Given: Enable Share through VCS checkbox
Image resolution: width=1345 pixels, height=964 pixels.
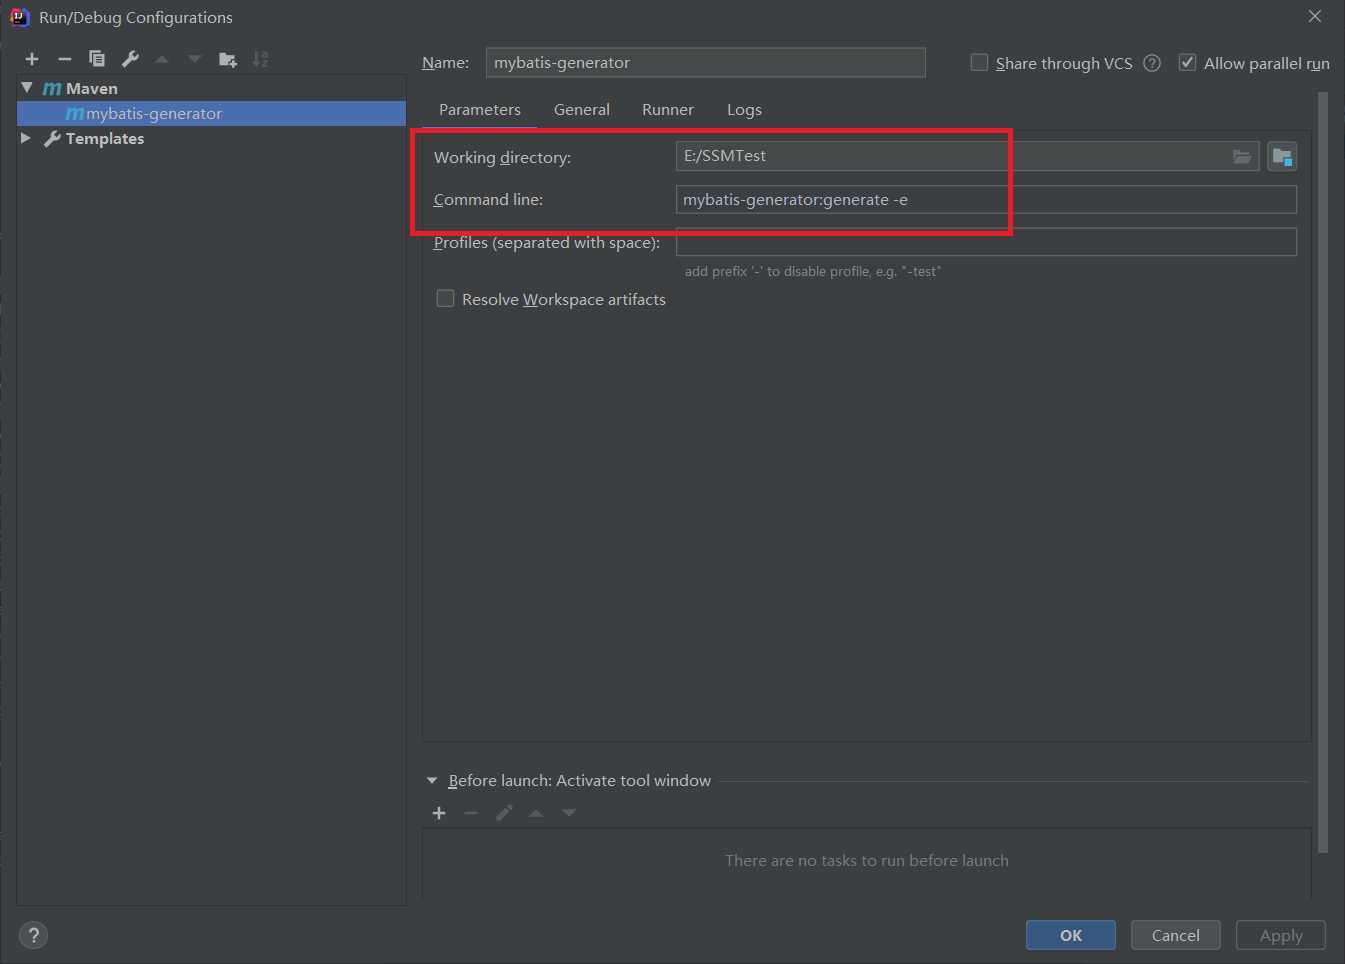Looking at the screenshot, I should pos(979,62).
